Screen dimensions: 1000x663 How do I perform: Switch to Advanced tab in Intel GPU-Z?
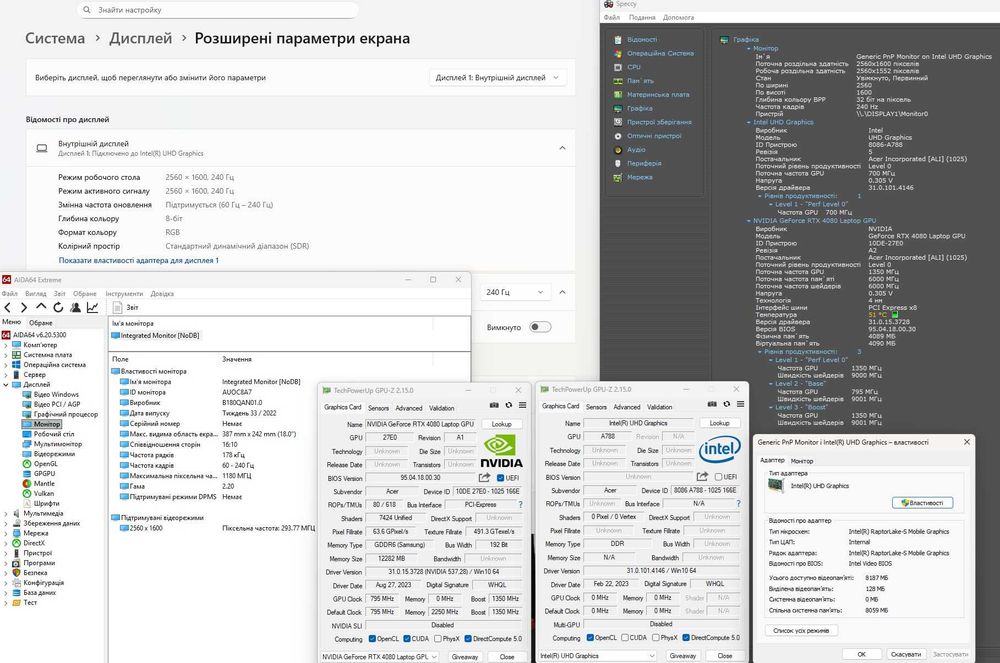(627, 407)
